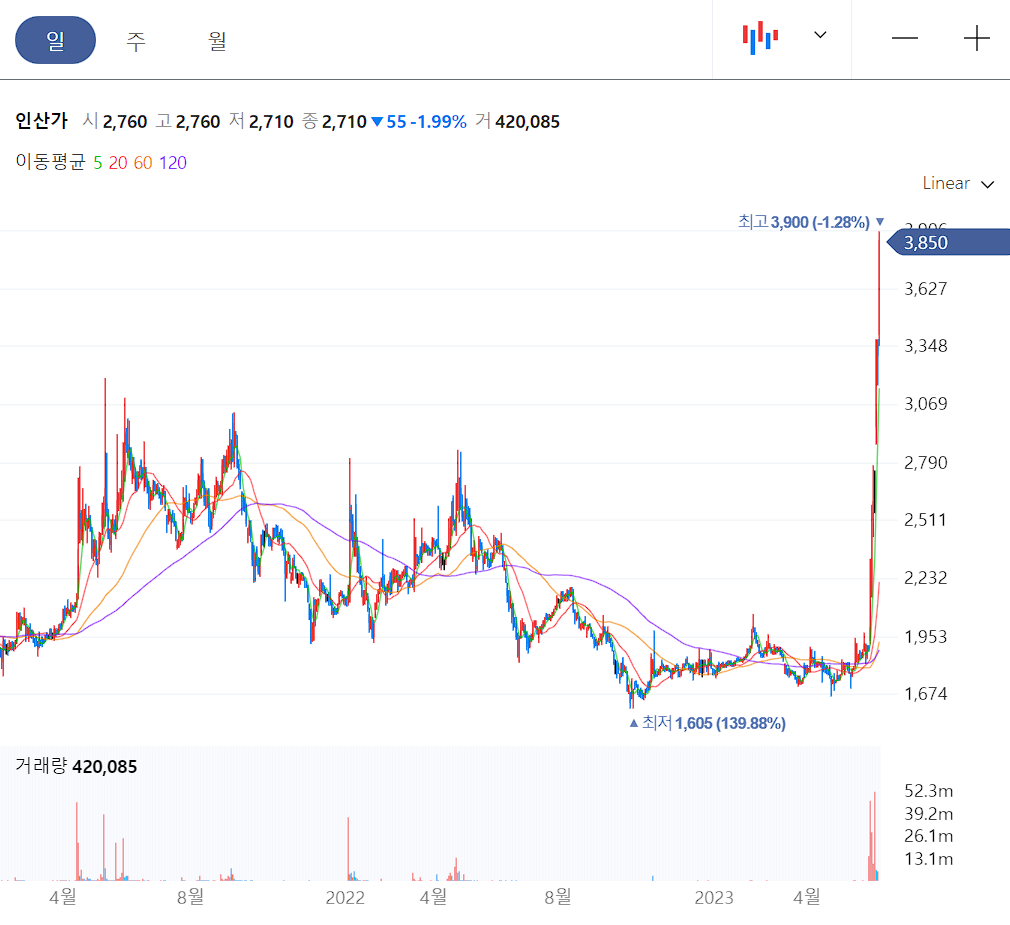Screen dimensions: 1010x925
Task: Click the 1,674 price axis label
Action: pos(926,694)
